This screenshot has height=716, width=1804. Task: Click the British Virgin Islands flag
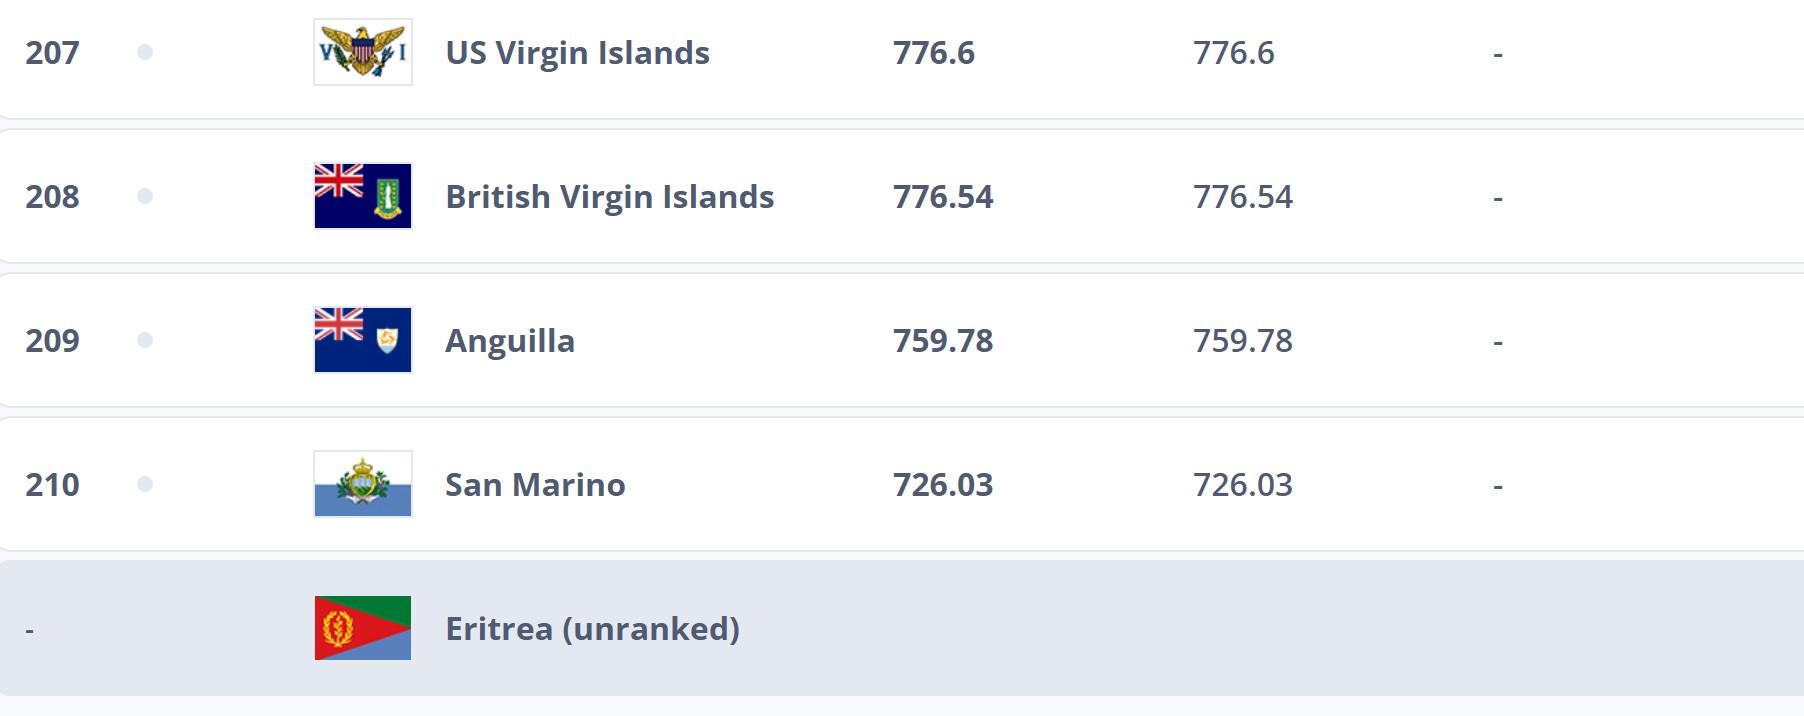click(x=362, y=196)
